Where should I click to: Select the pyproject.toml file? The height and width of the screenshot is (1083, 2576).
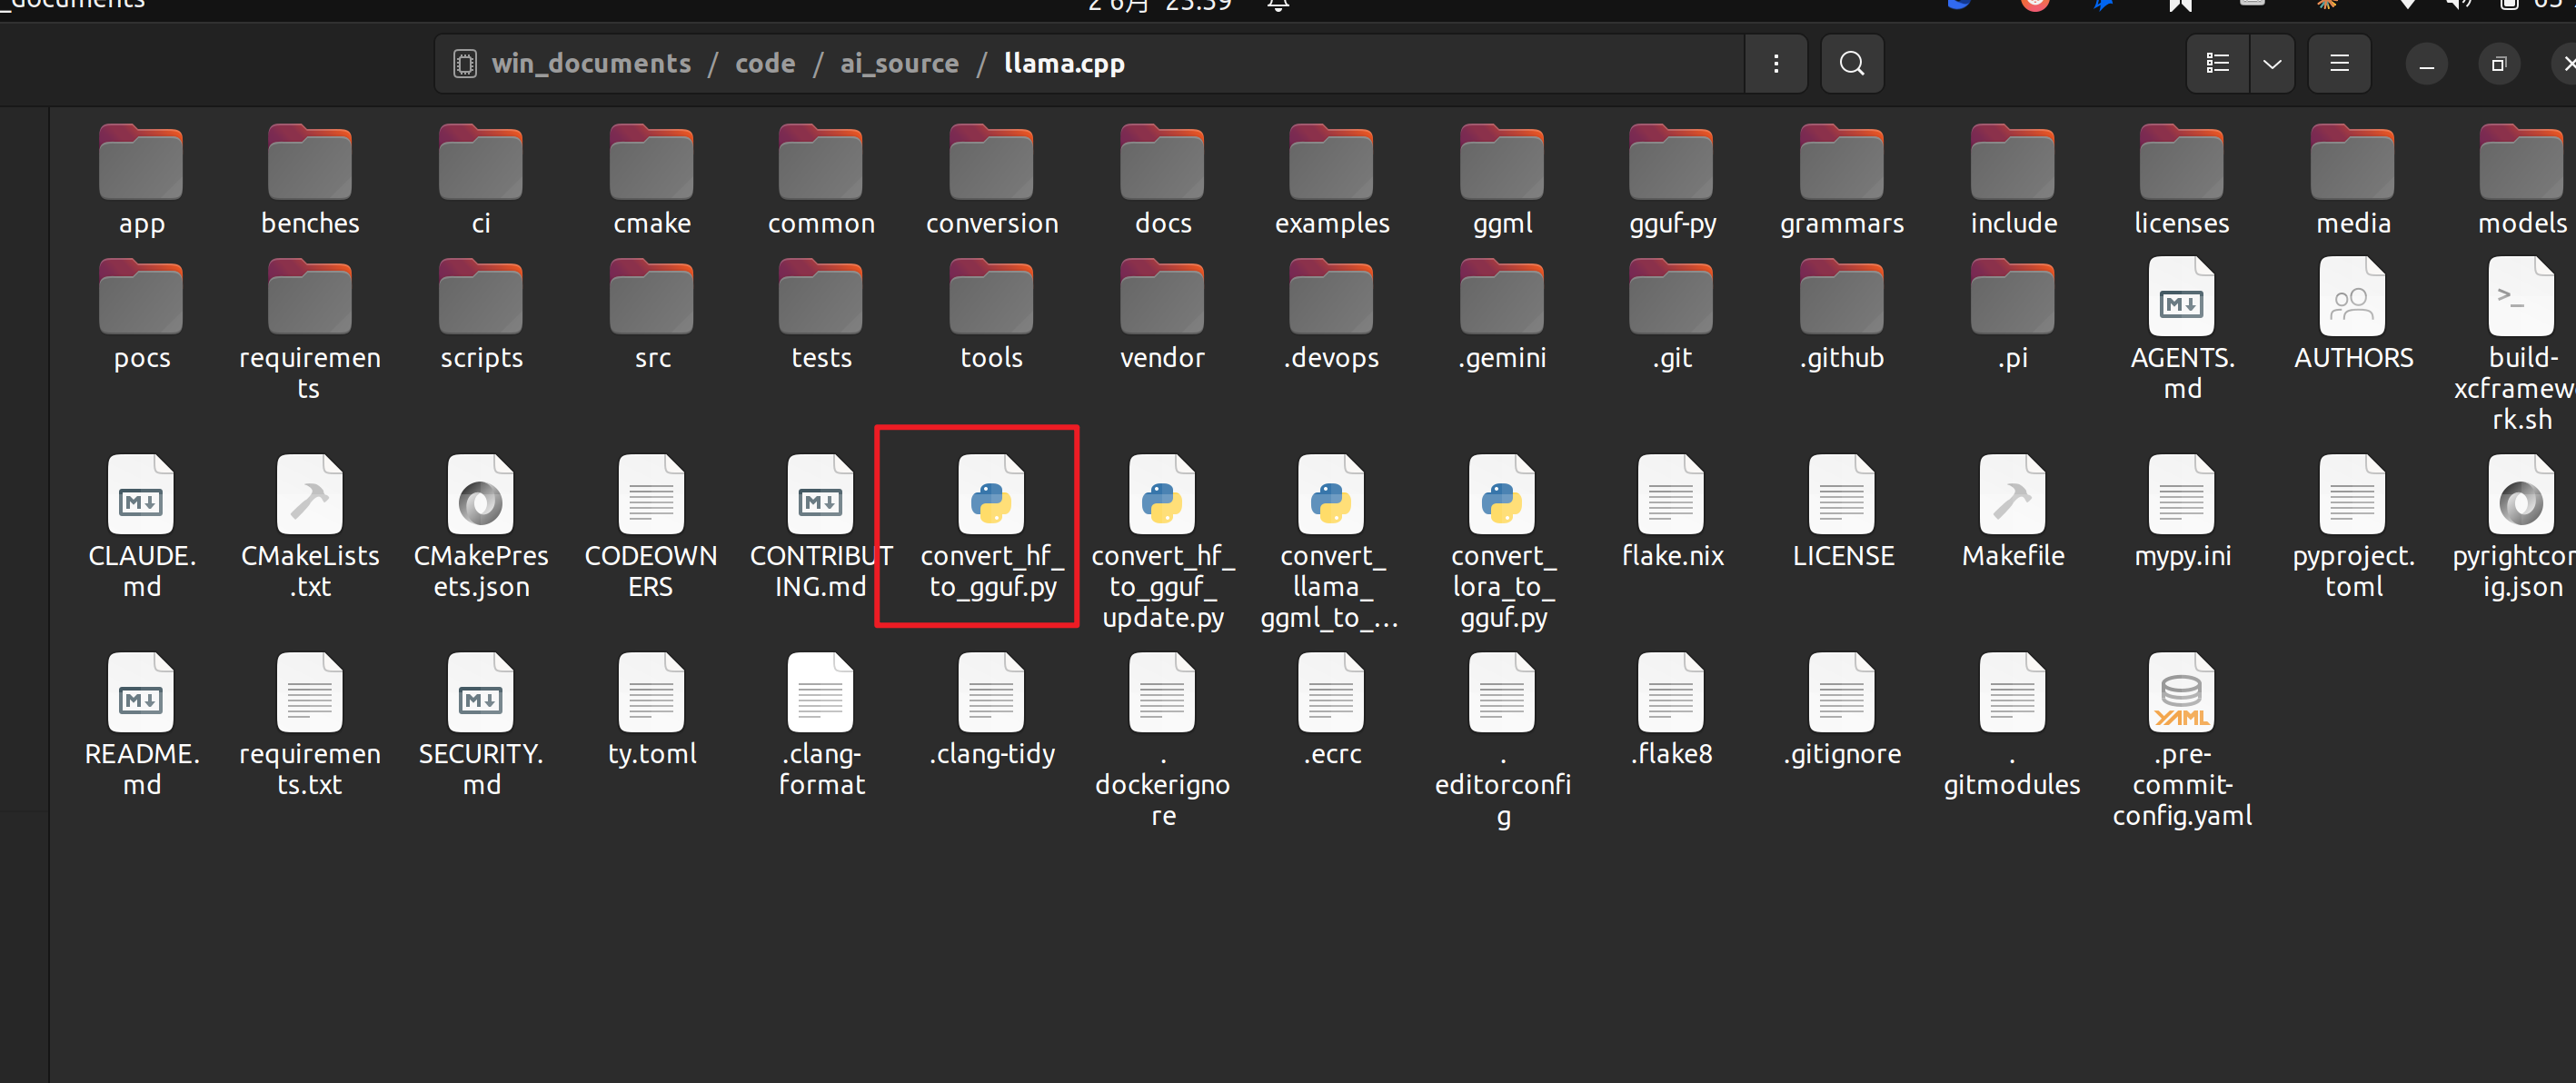click(x=2353, y=527)
